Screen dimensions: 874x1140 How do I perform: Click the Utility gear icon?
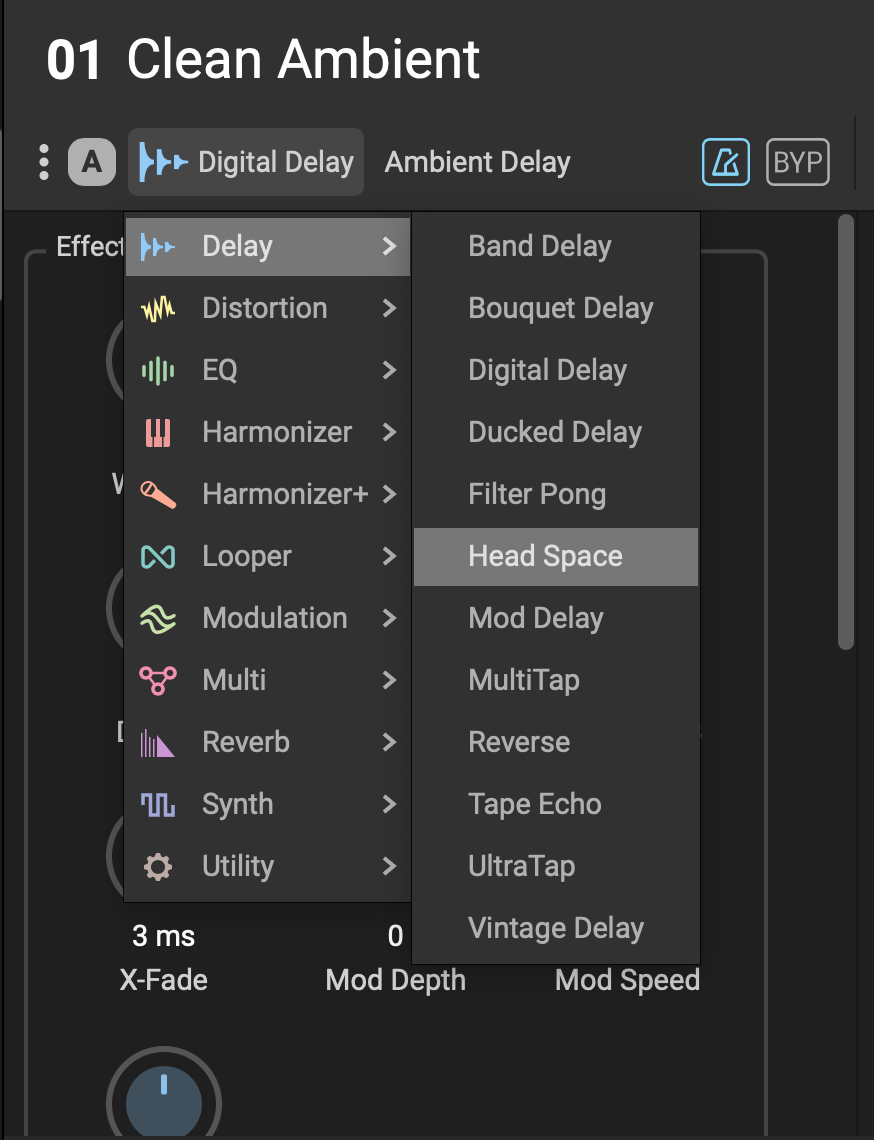(158, 866)
